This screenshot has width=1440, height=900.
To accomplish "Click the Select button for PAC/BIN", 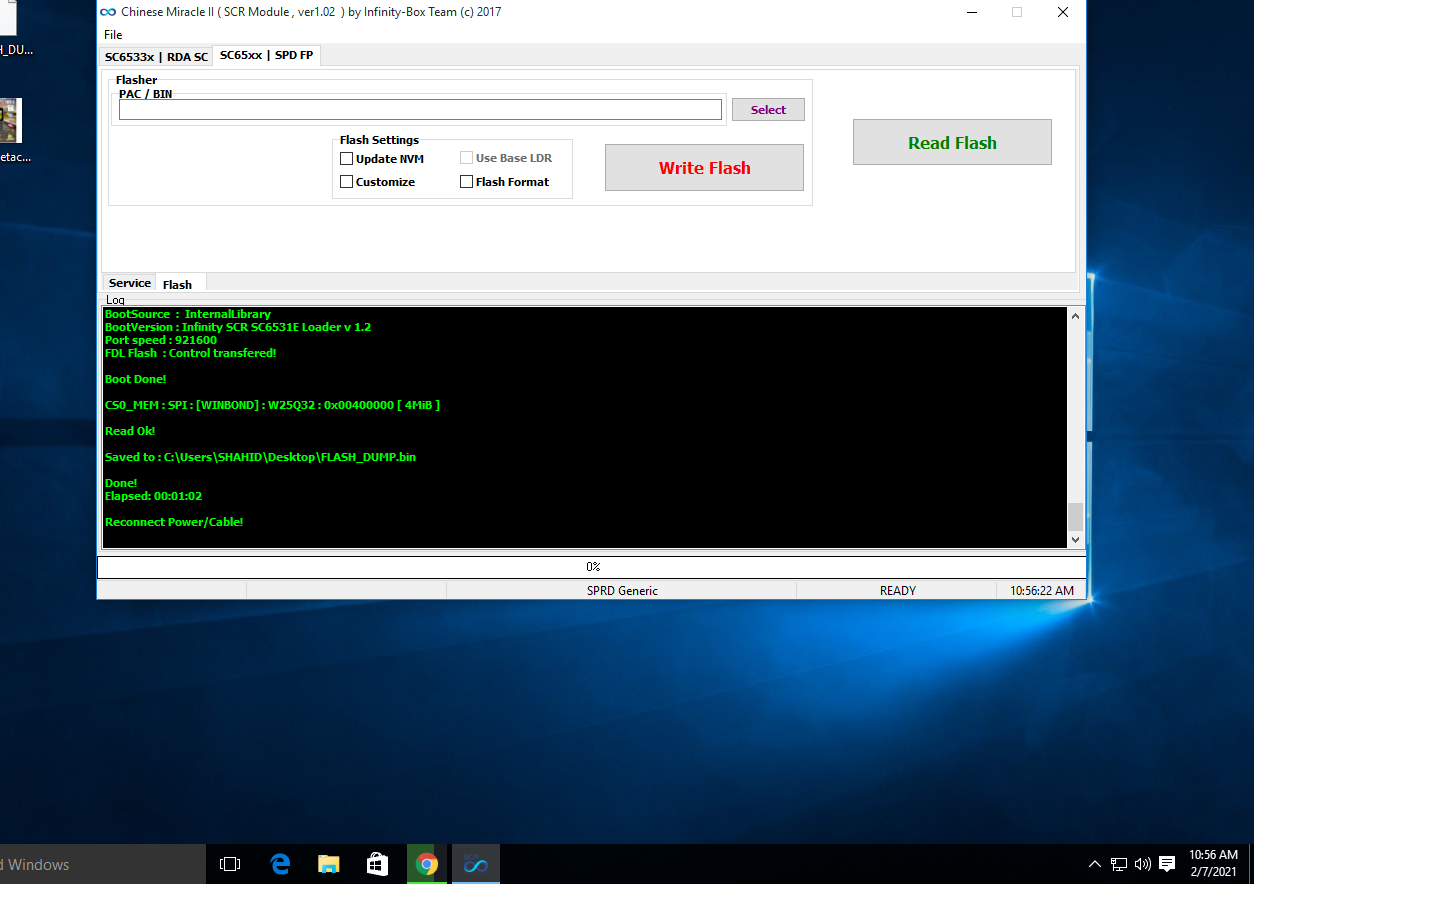I will [x=768, y=110].
